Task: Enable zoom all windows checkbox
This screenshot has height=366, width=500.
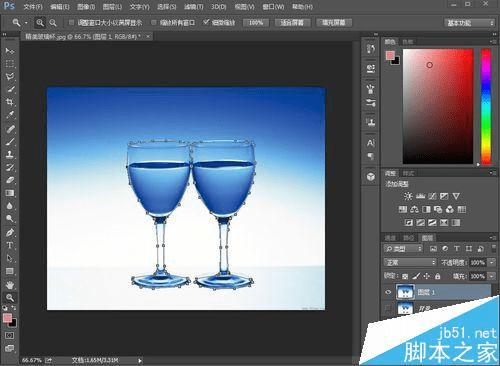Action: coord(154,22)
